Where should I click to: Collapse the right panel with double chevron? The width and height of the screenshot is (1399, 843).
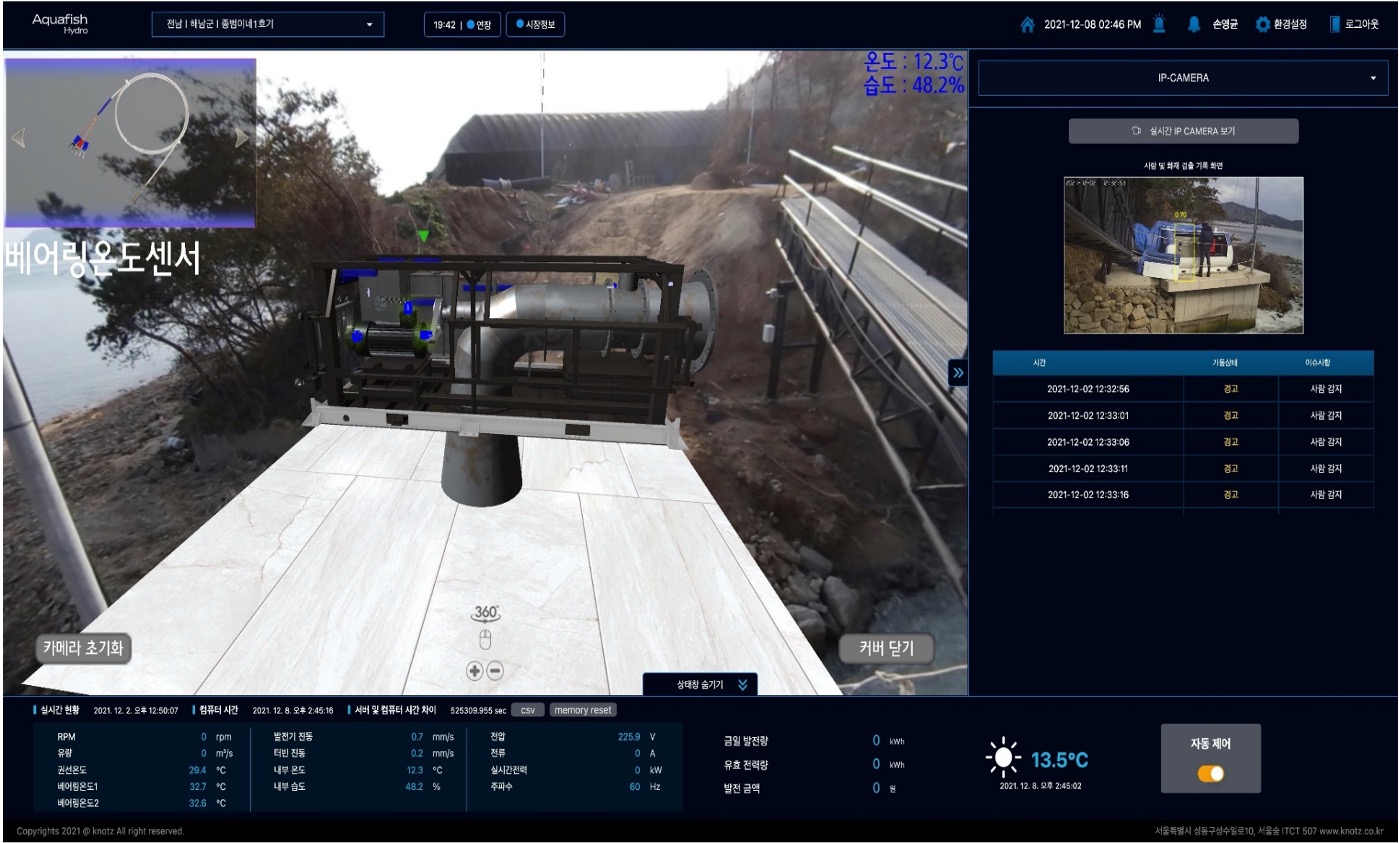[958, 372]
